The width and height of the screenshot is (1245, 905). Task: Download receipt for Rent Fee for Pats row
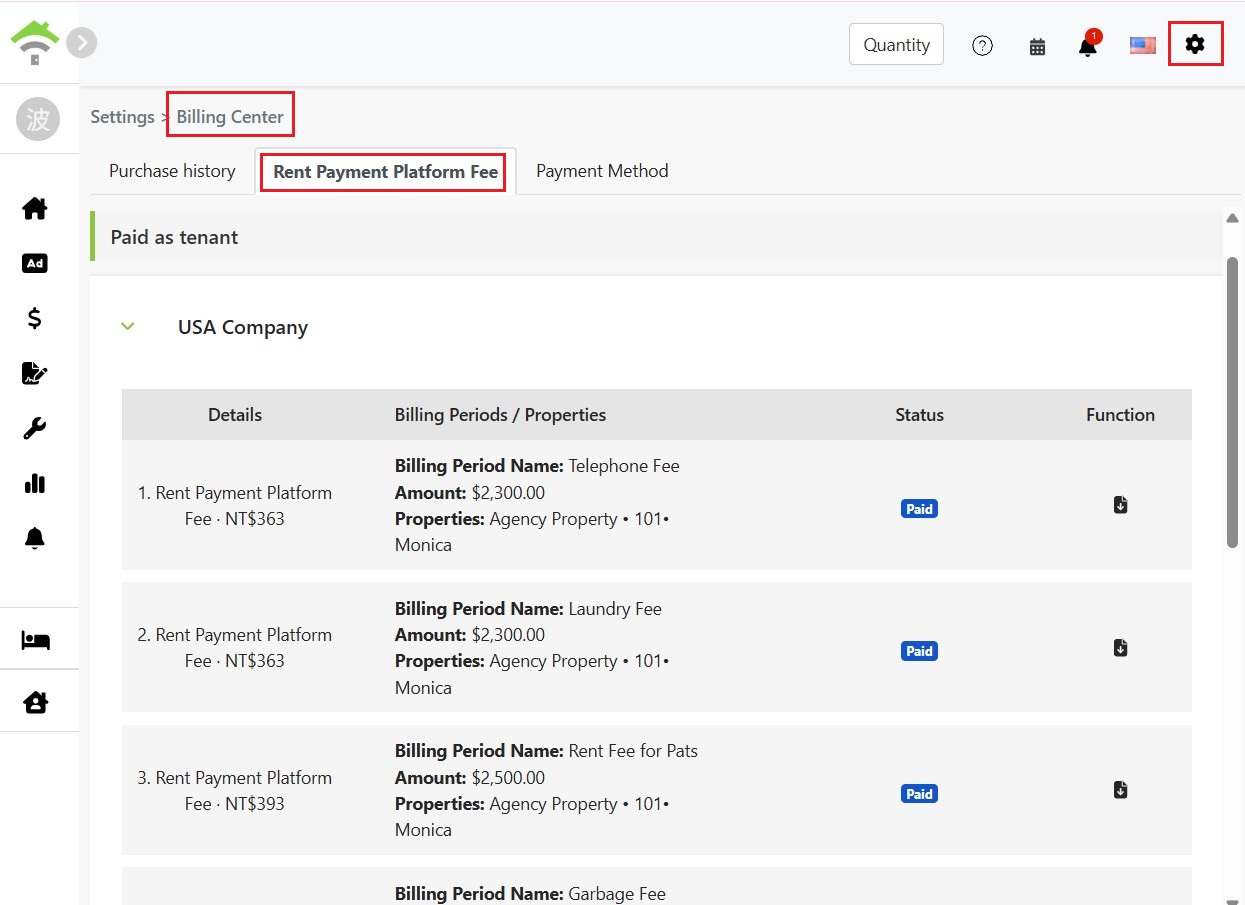(x=1121, y=790)
